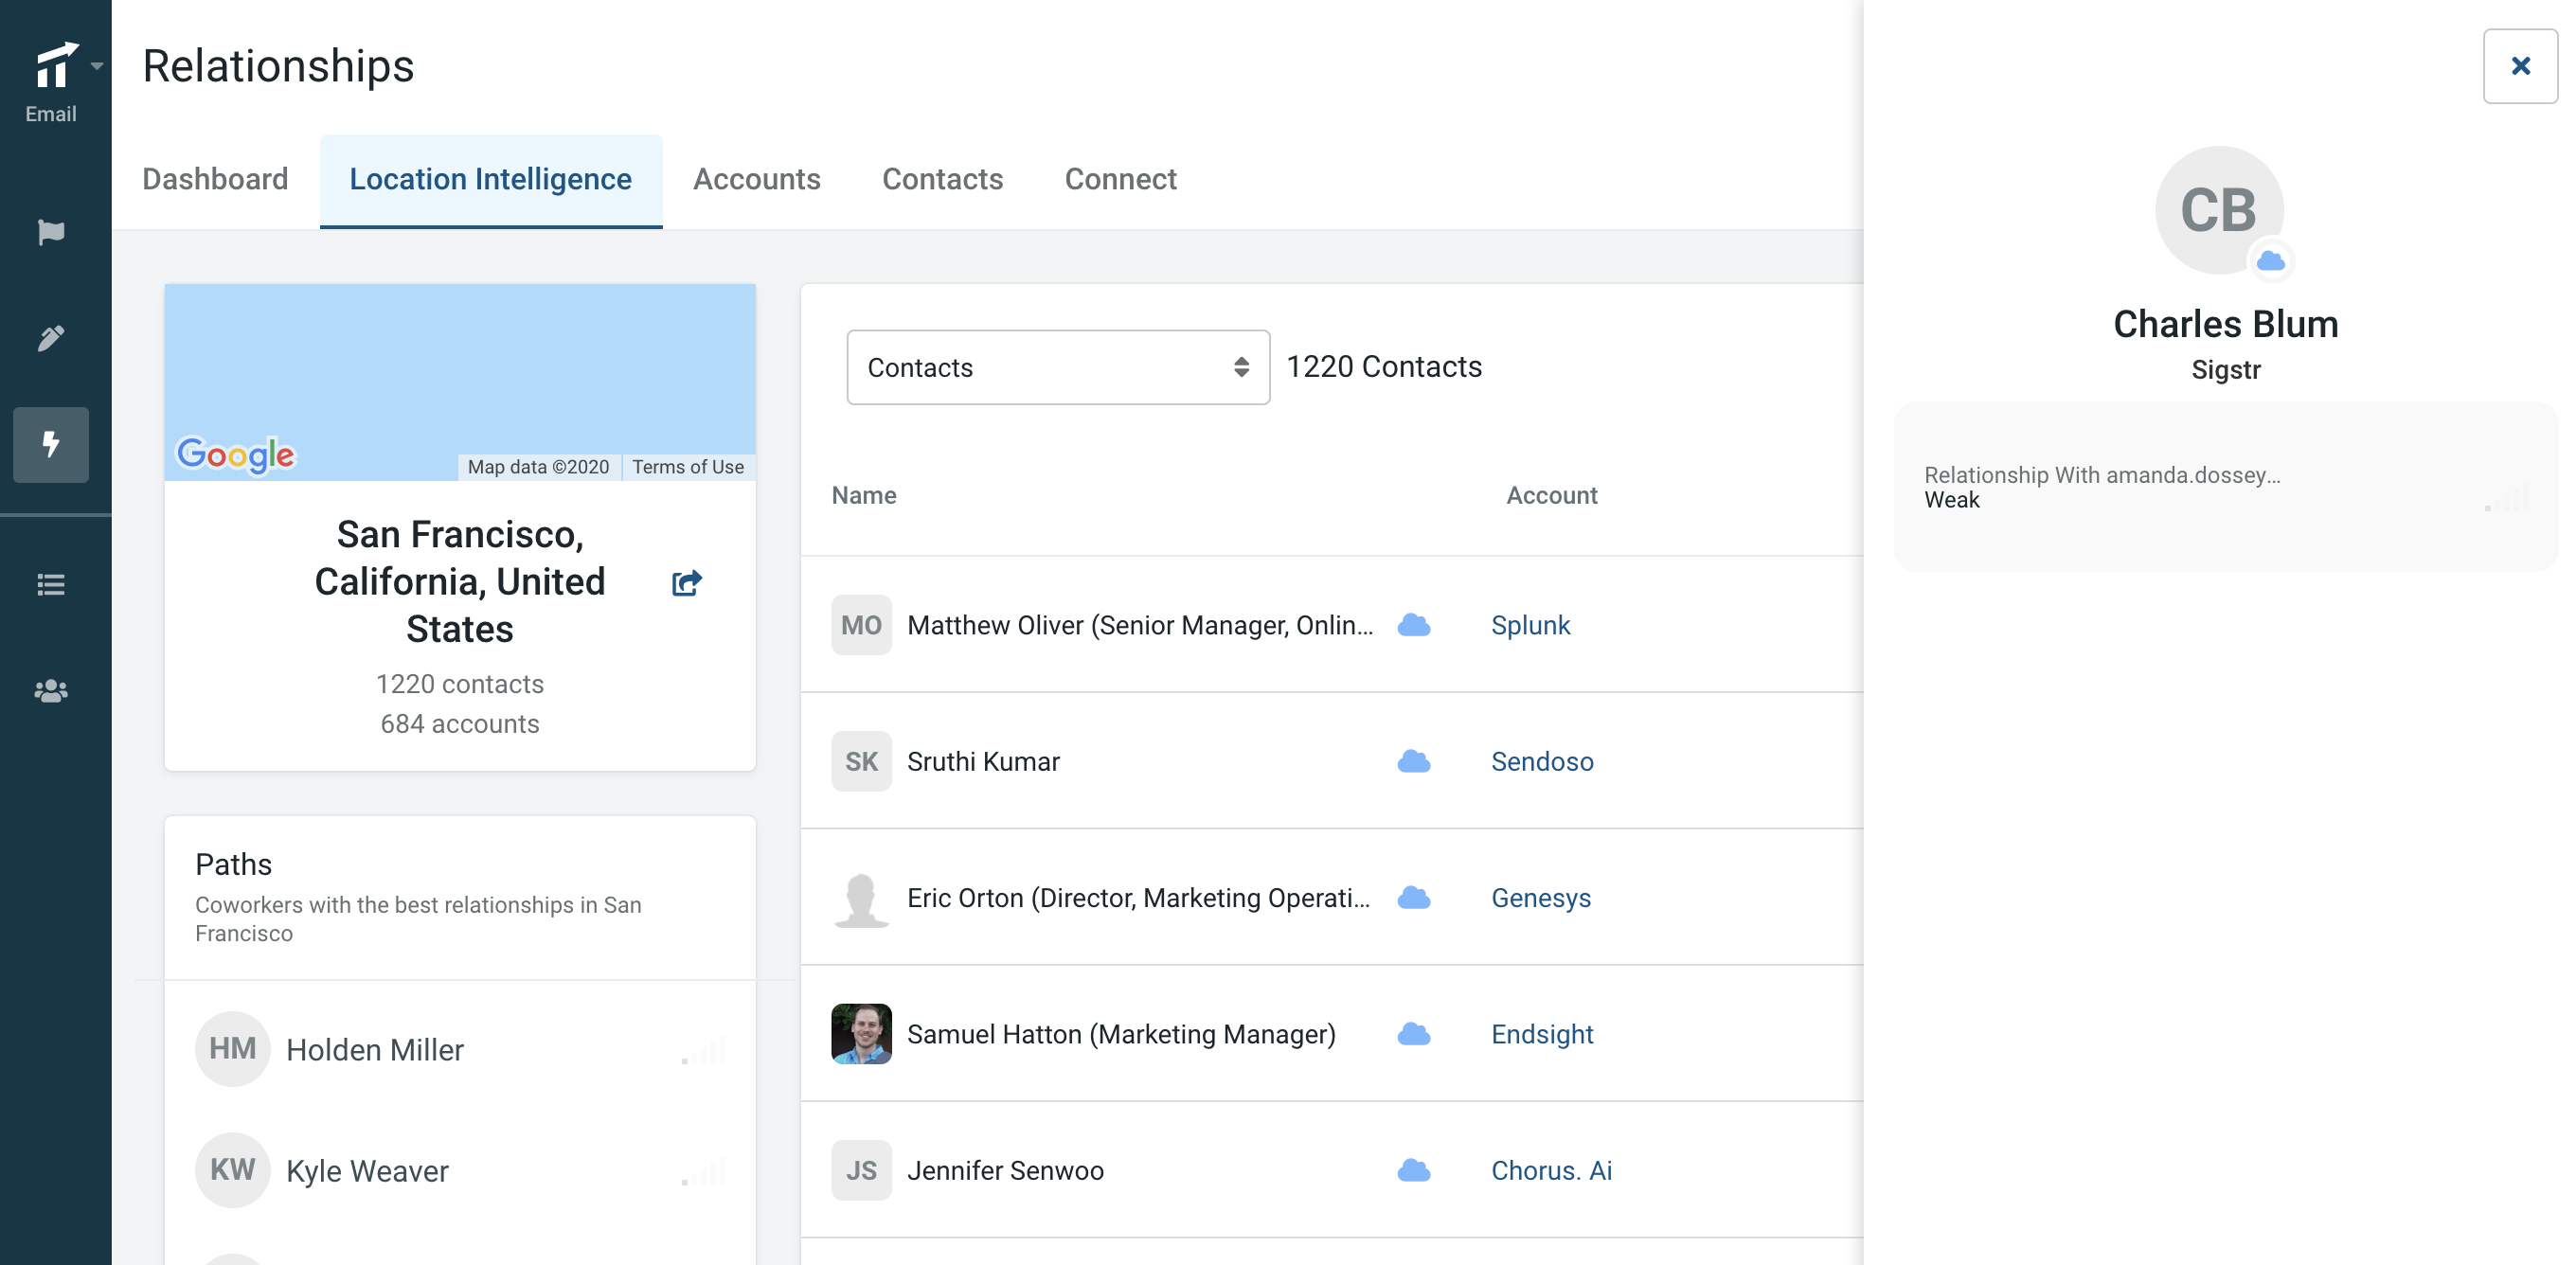
Task: Select contact Eric Orton name
Action: click(1139, 897)
